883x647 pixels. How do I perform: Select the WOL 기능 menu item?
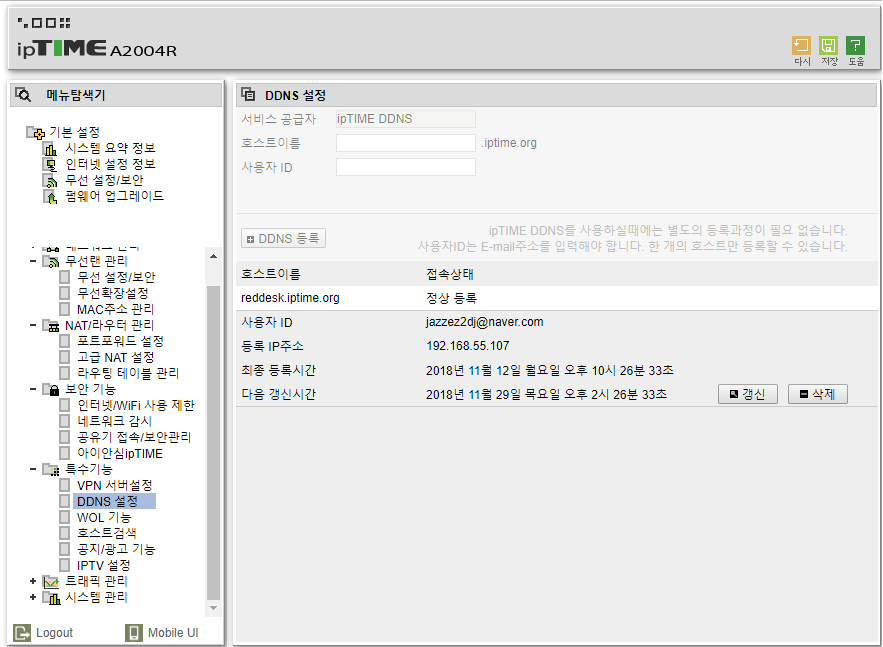coord(104,517)
